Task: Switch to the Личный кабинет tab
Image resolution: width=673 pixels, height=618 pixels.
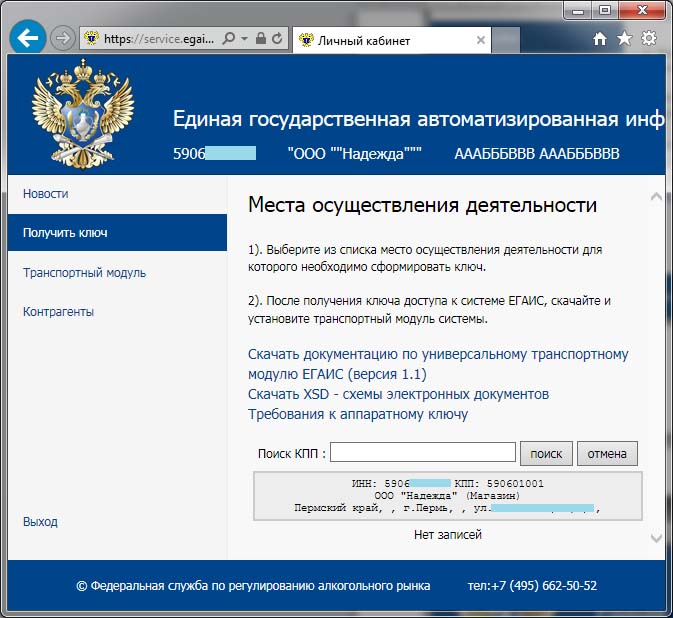Action: (391, 40)
